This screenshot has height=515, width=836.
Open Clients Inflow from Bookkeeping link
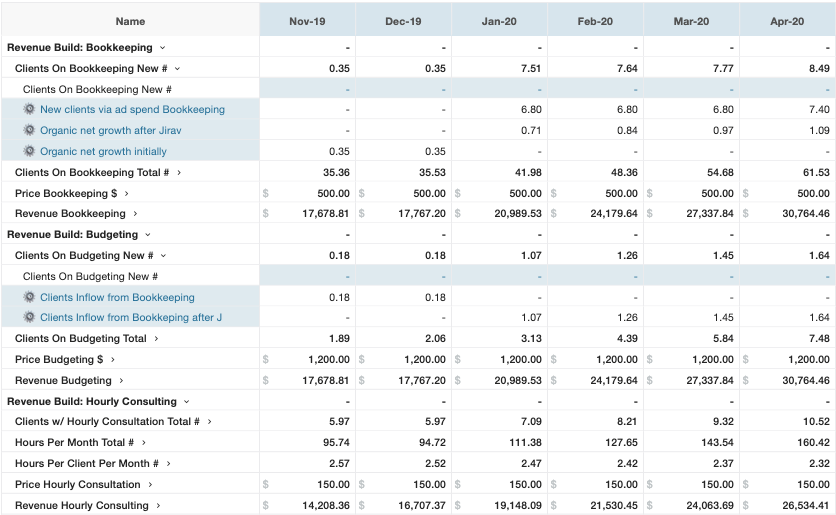click(x=117, y=297)
